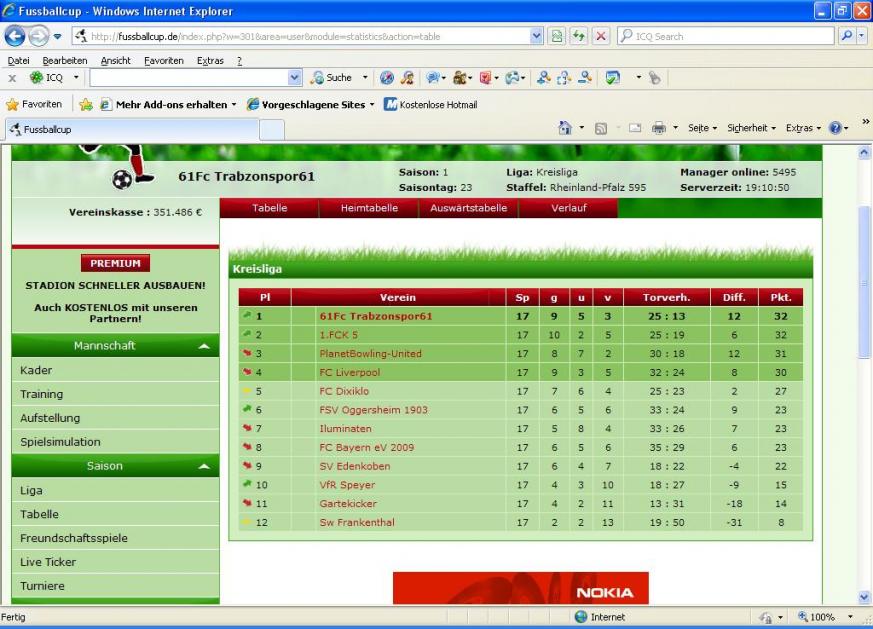Click the Print icon in command bar
The width and height of the screenshot is (873, 629).
coord(659,128)
